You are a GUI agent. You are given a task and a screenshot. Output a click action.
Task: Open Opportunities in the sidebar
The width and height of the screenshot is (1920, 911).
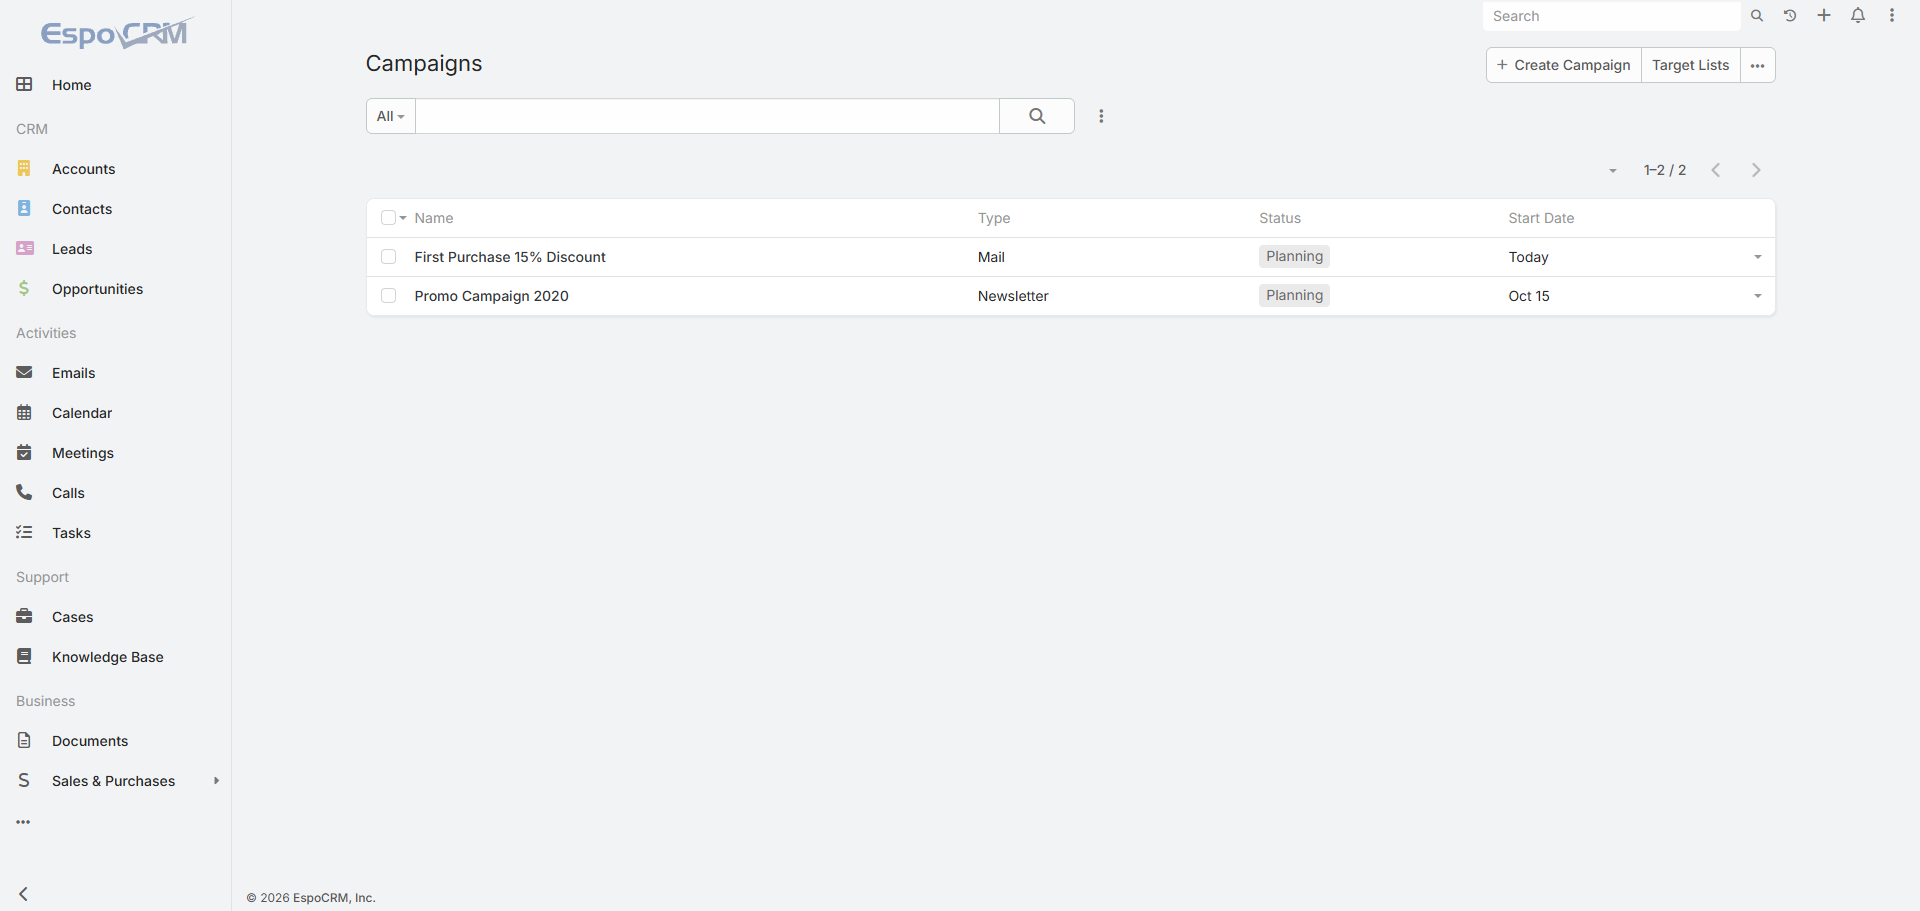point(97,289)
